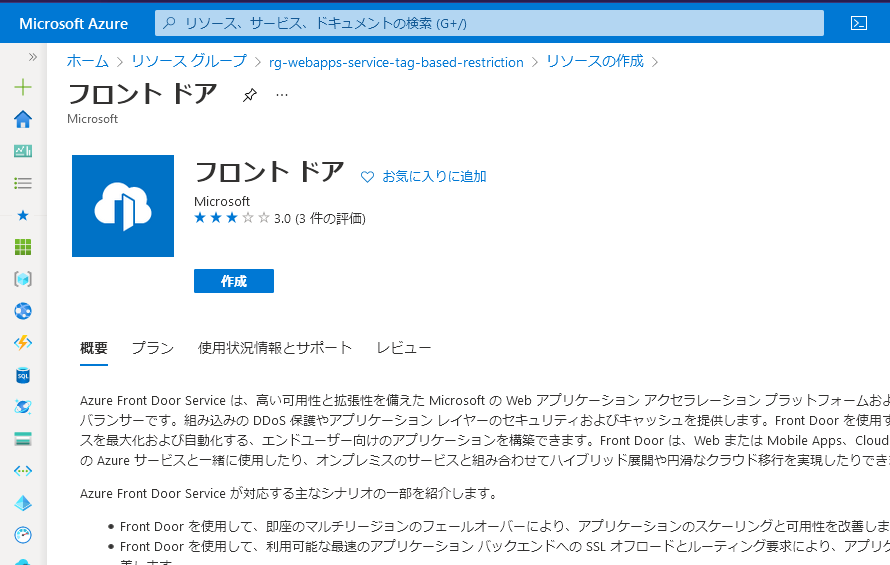Screen dimensions: 890x565
Task: Expand the left sidebar with double chevron
Action: click(x=32, y=57)
